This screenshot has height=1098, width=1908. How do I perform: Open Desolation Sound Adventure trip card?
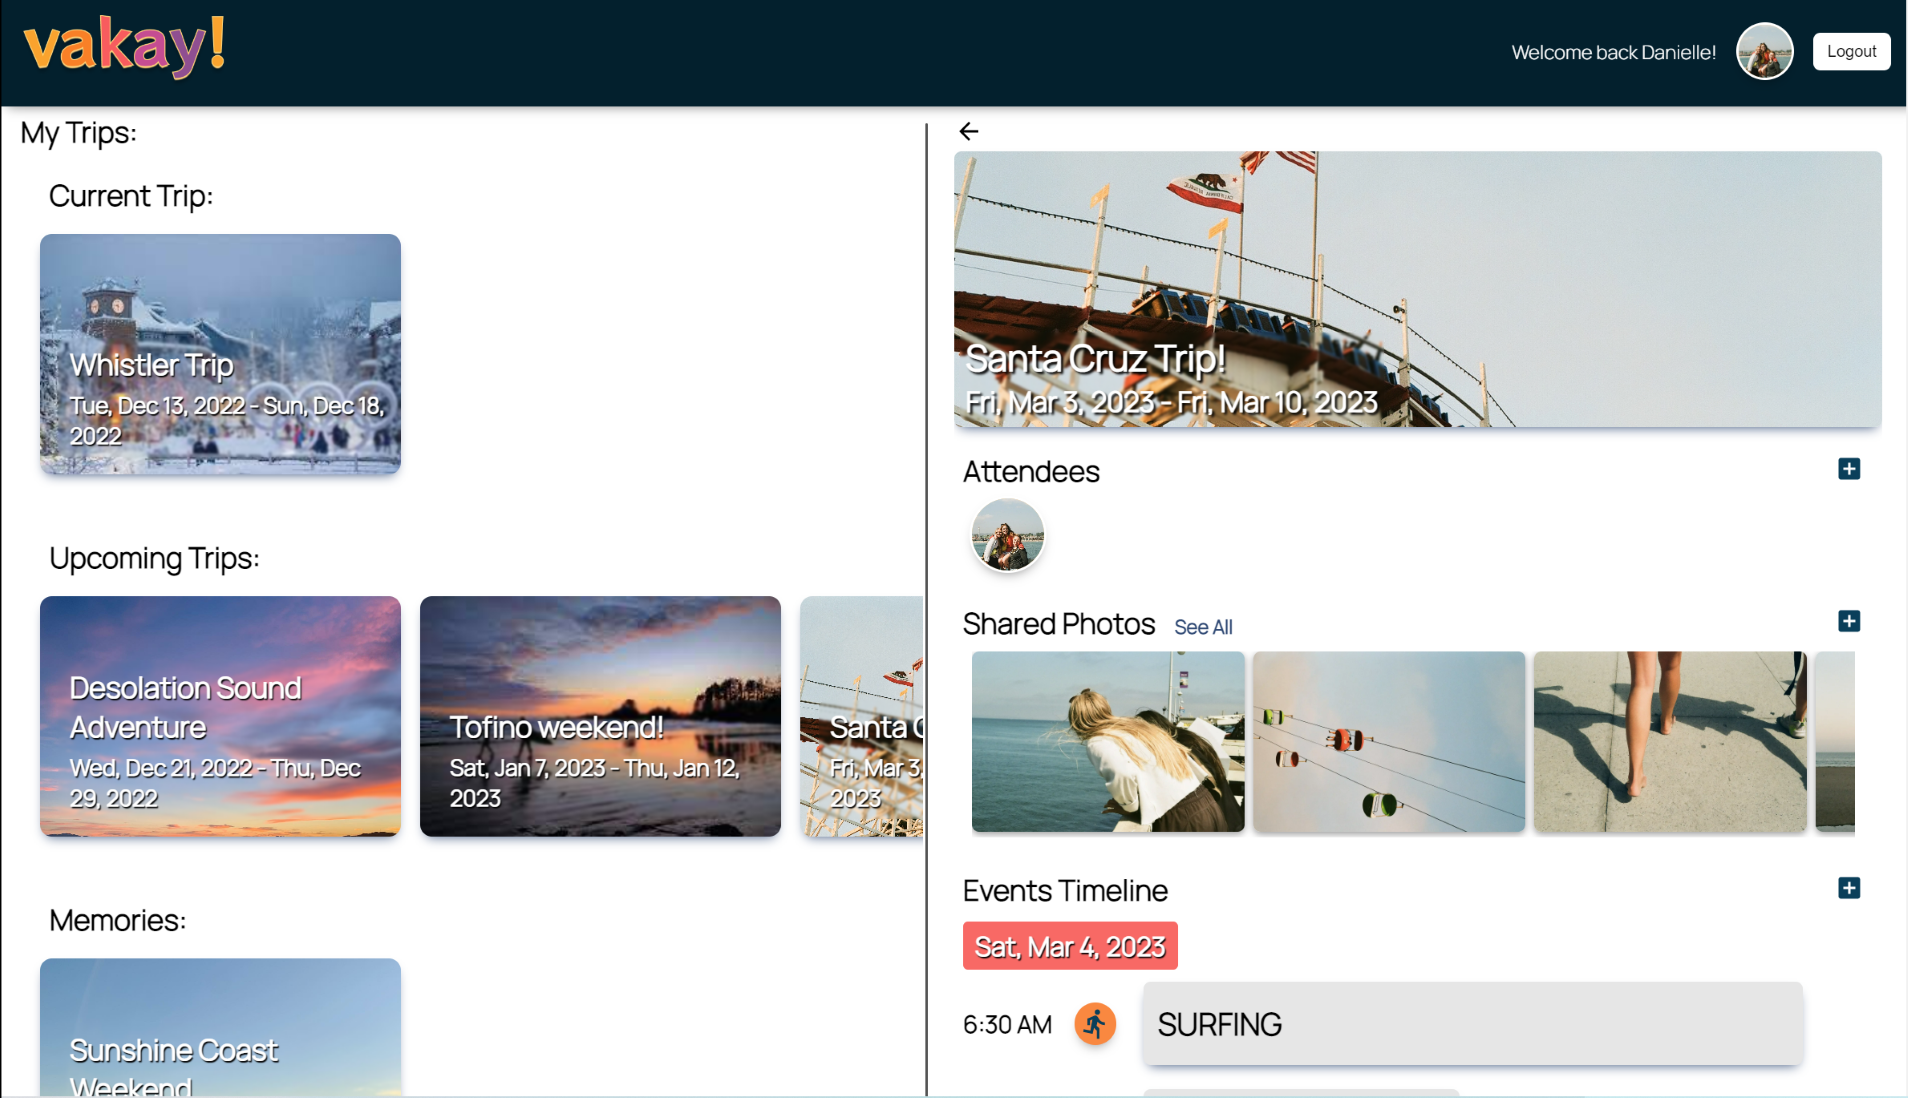220,716
